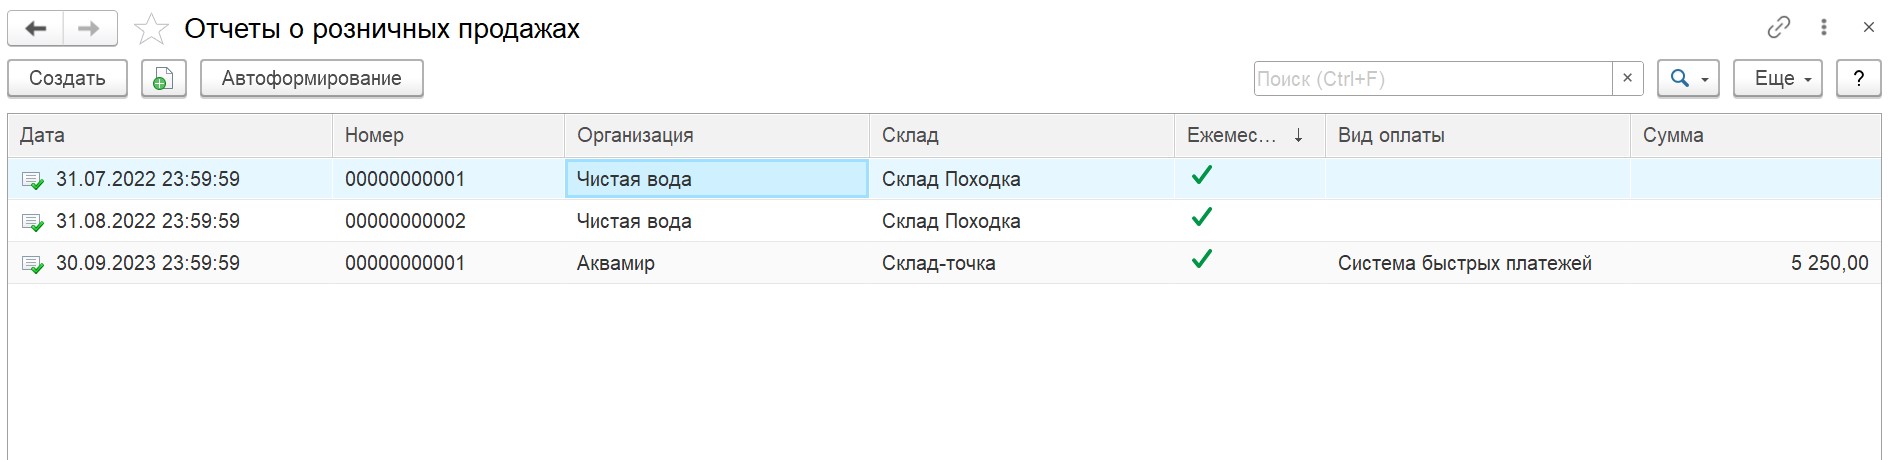Click into the Поиск search field
Screen dimensions: 1900x460
tap(1432, 78)
